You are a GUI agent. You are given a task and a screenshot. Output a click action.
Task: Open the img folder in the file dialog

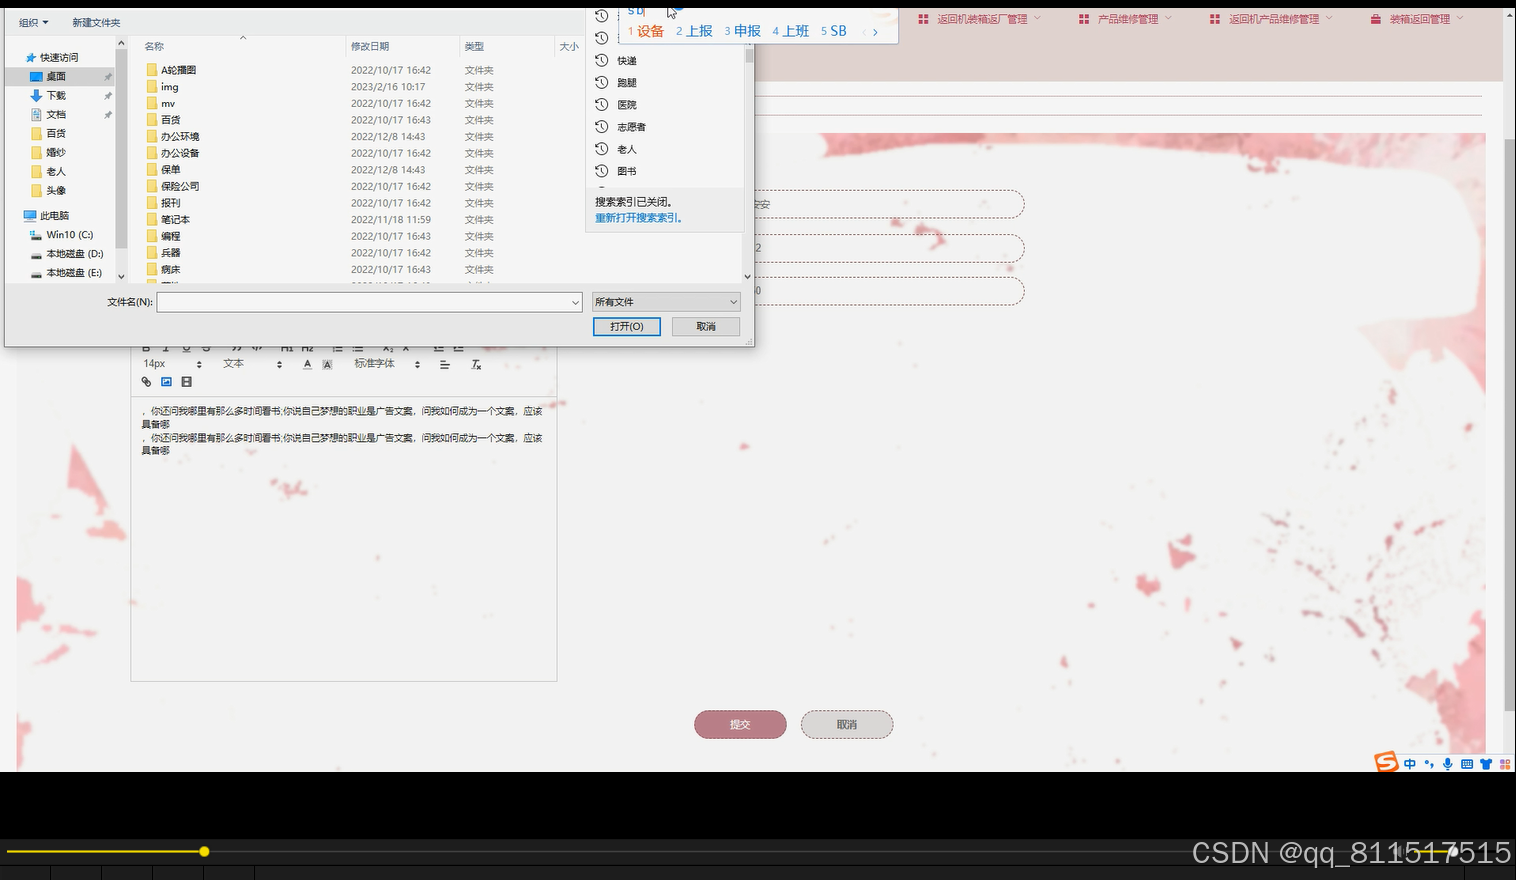(169, 86)
